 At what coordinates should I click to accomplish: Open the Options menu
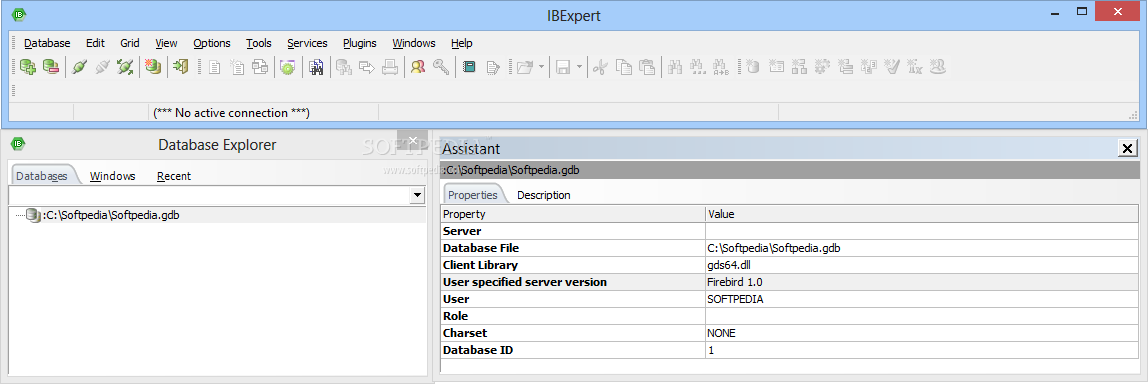[212, 43]
